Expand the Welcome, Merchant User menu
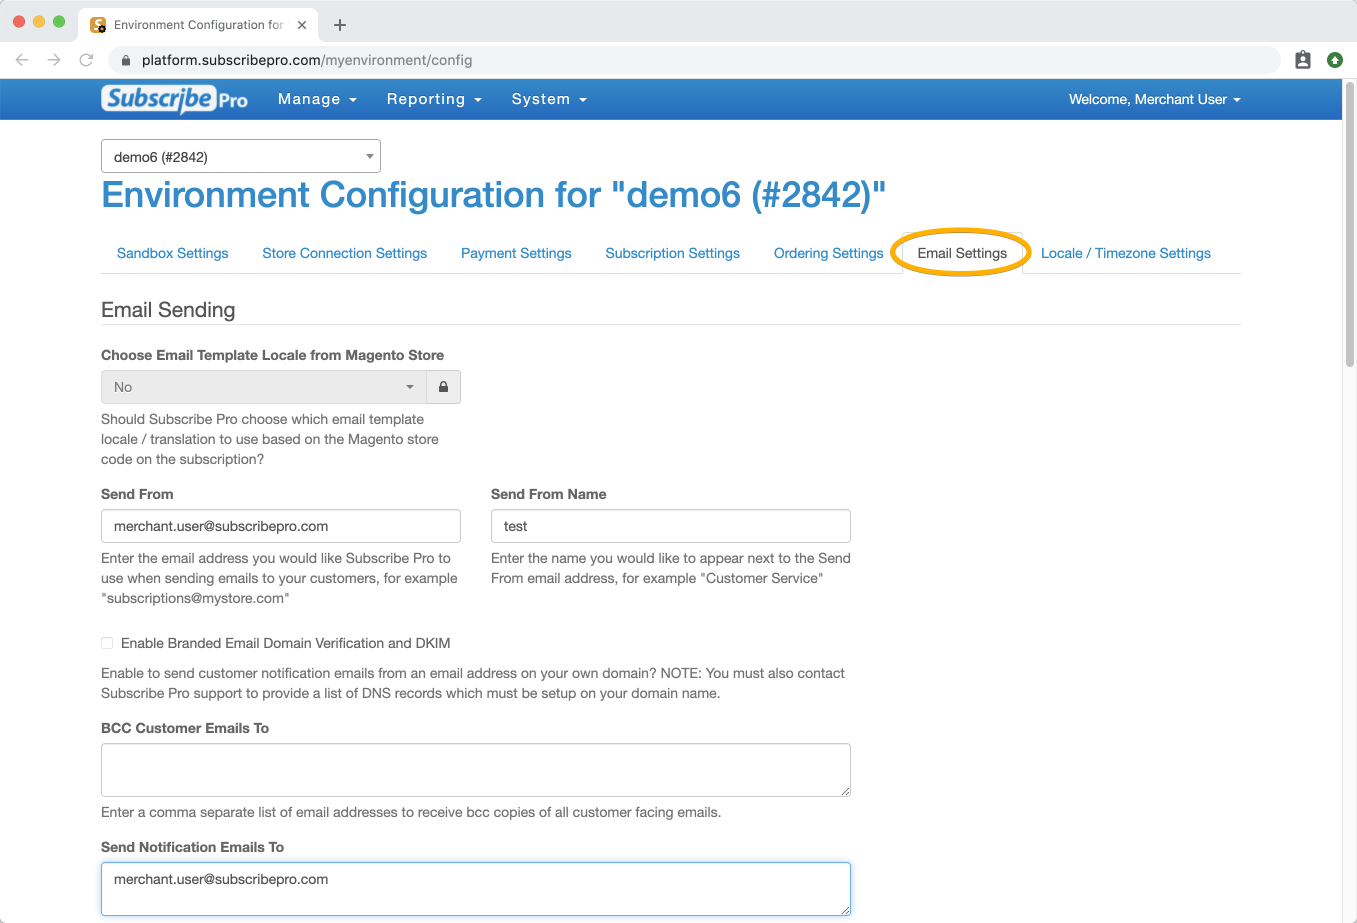Viewport: 1357px width, 923px height. point(1154,99)
